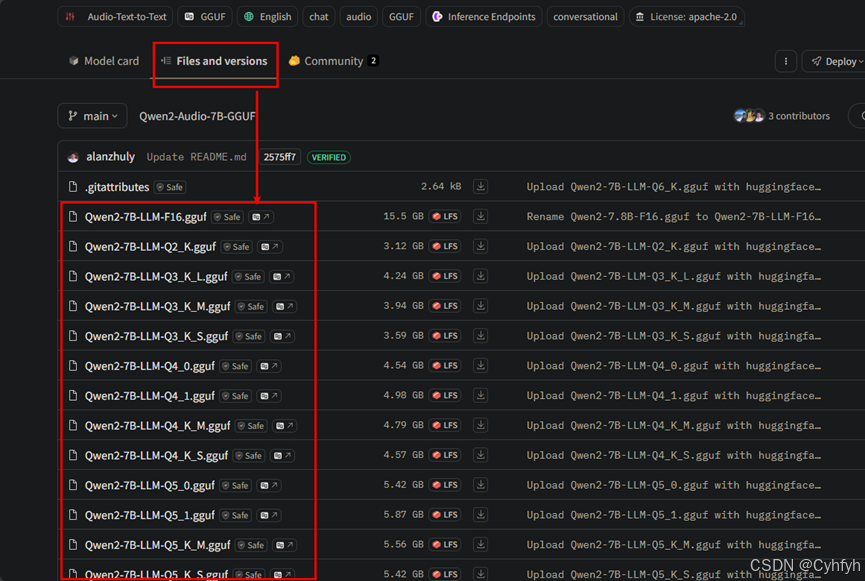Download Qwen2-7B-LLM-Q2_K.gguf via its download icon
The image size is (865, 581).
tap(480, 246)
